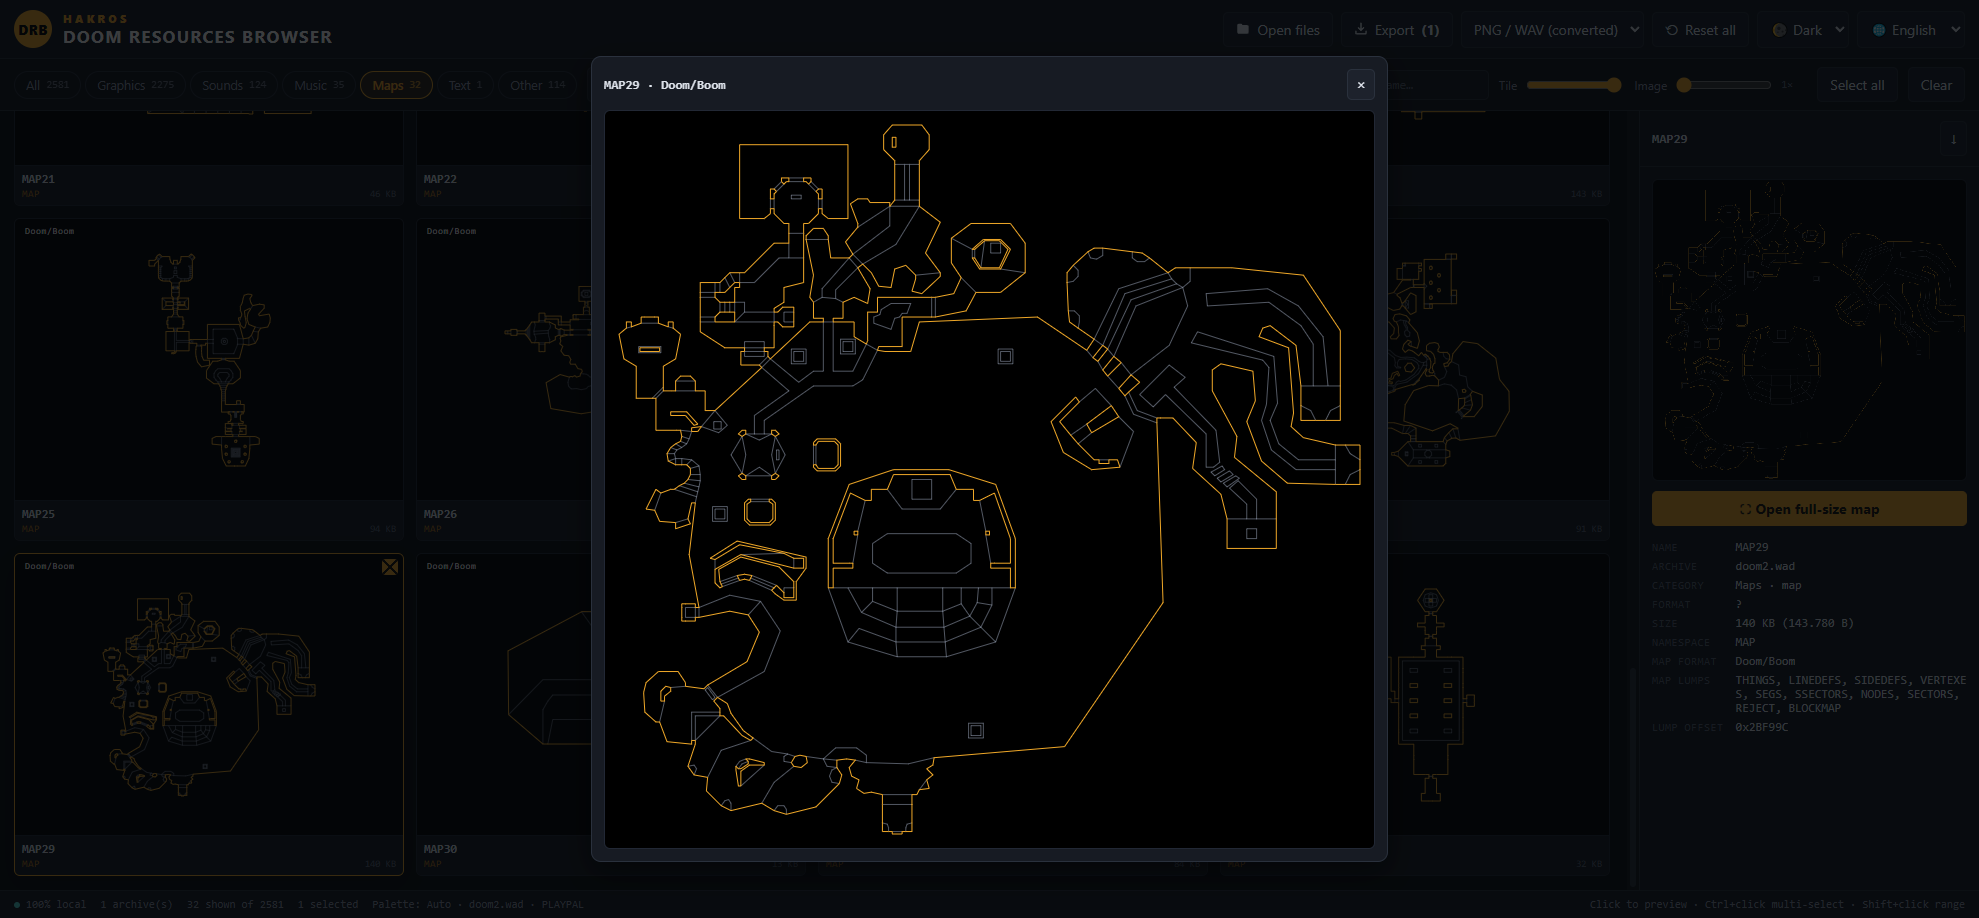The image size is (1979, 918).
Task: Click the Reset all button
Action: (x=1701, y=30)
